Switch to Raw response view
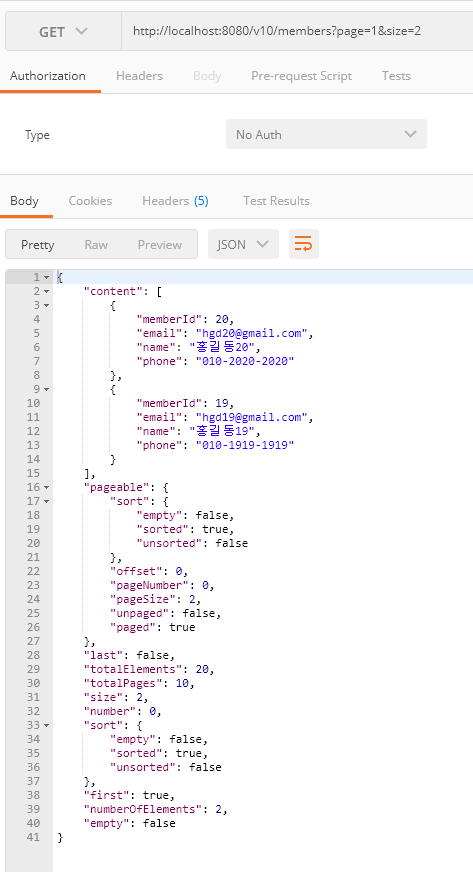 coord(96,245)
